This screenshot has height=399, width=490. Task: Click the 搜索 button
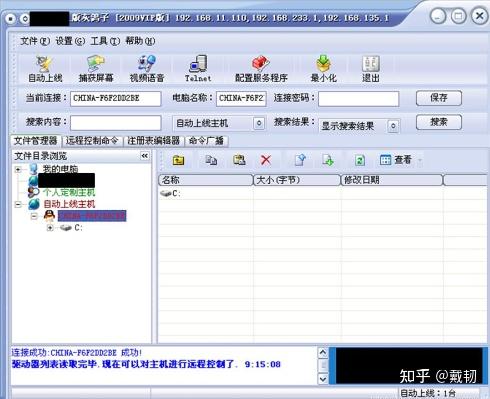point(439,122)
